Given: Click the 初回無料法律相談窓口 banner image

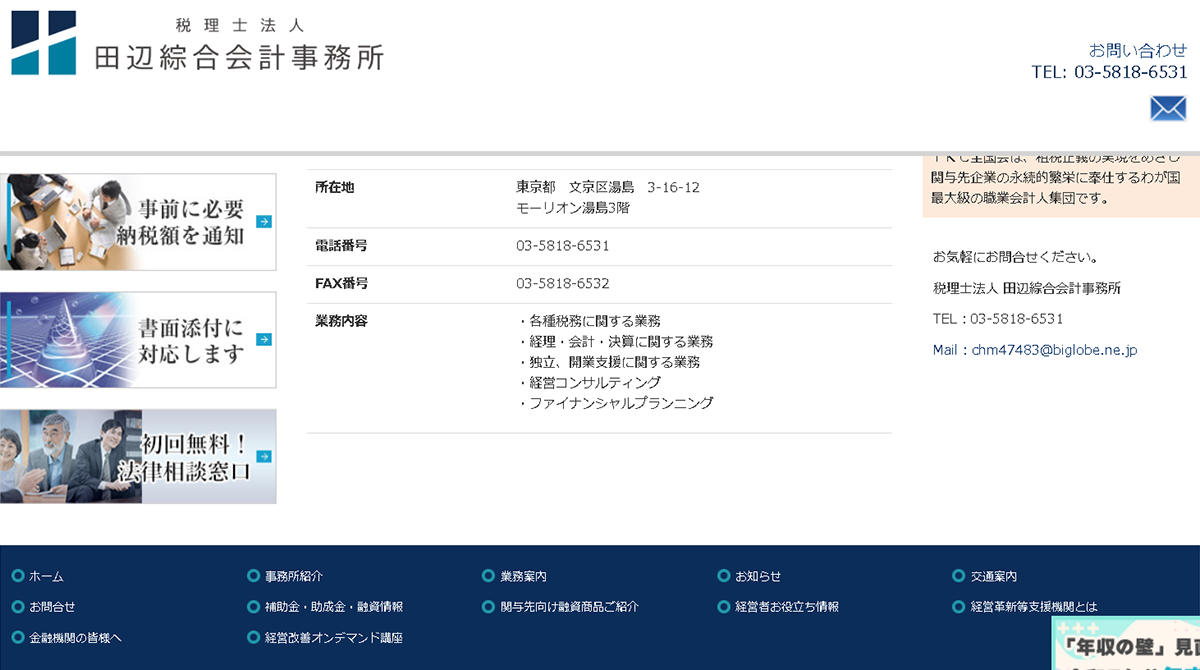Looking at the screenshot, I should (140, 456).
